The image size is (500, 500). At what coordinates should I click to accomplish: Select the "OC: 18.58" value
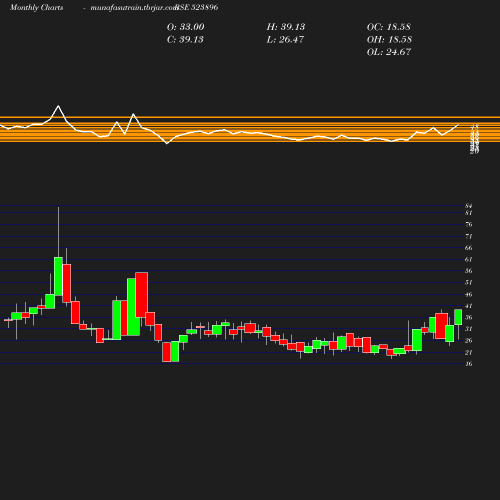tap(389, 27)
